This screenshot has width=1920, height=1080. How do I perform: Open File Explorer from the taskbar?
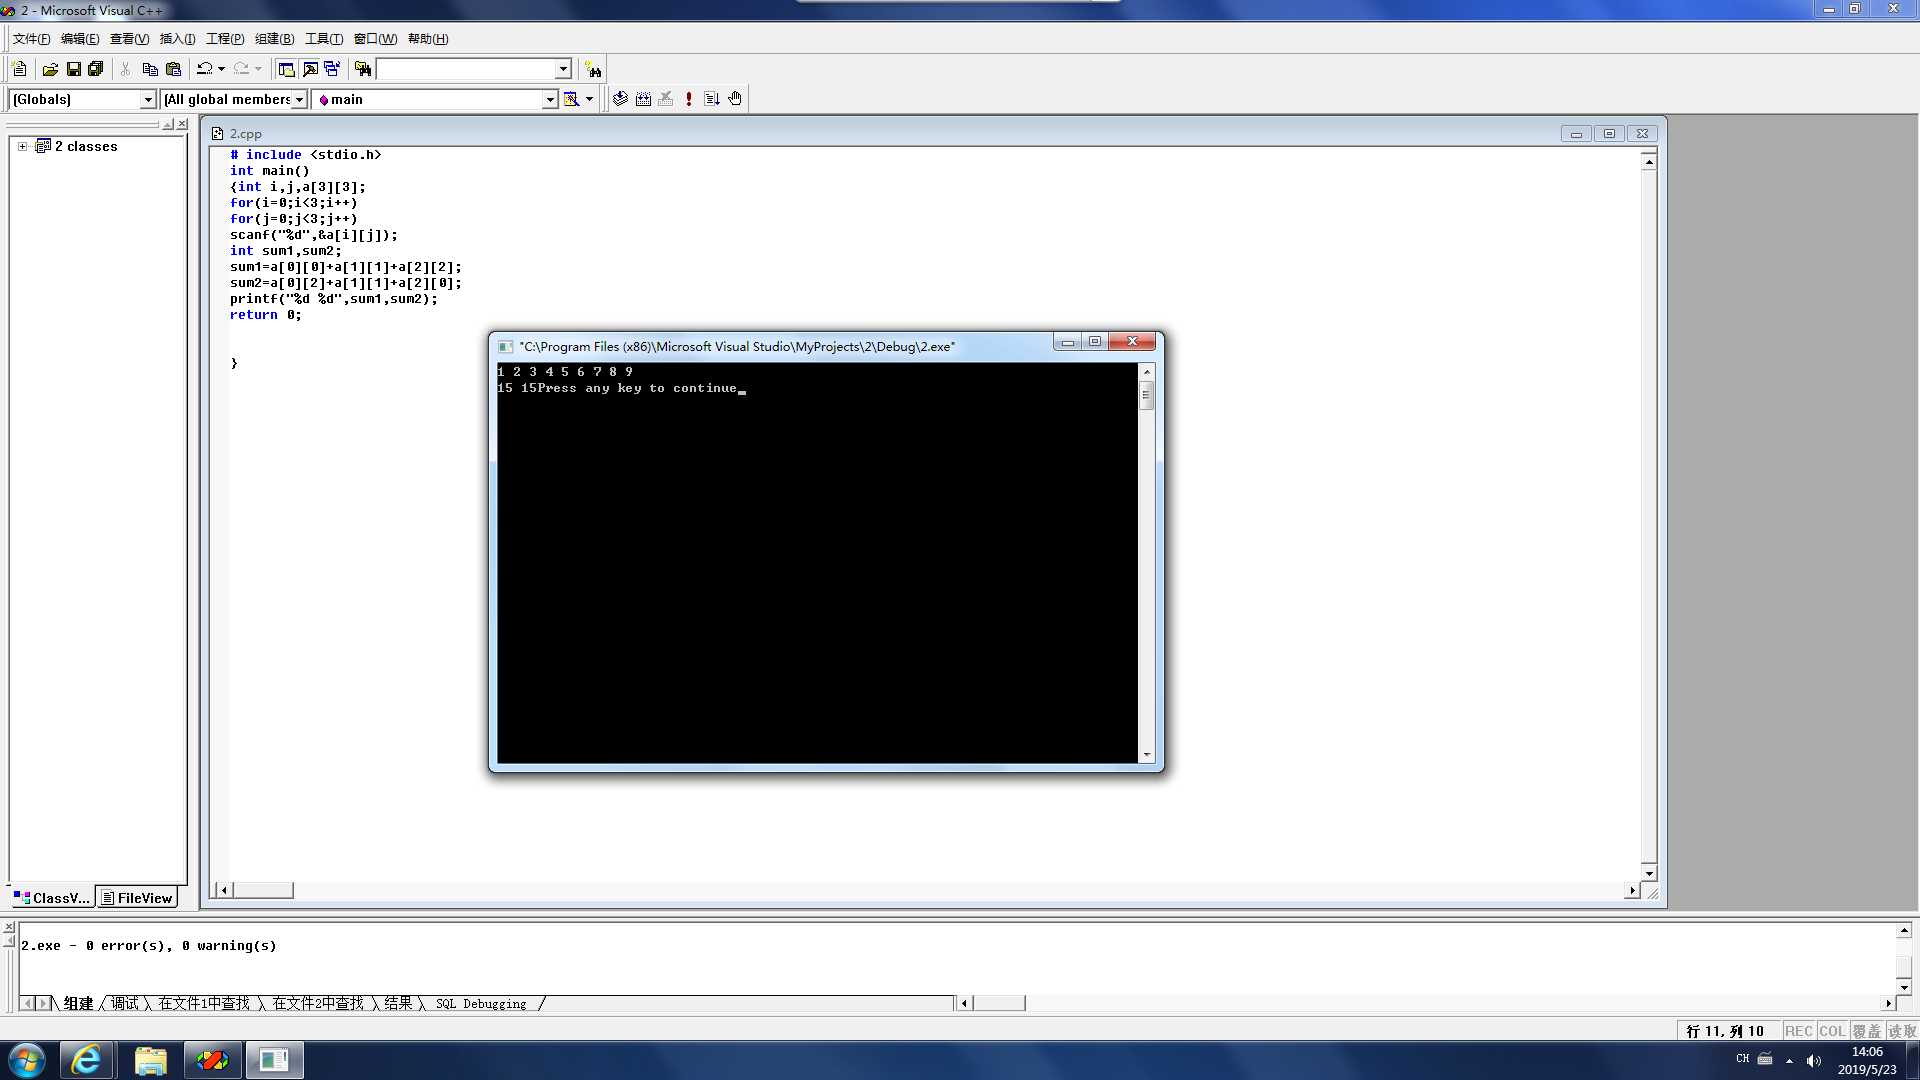pos(150,1060)
